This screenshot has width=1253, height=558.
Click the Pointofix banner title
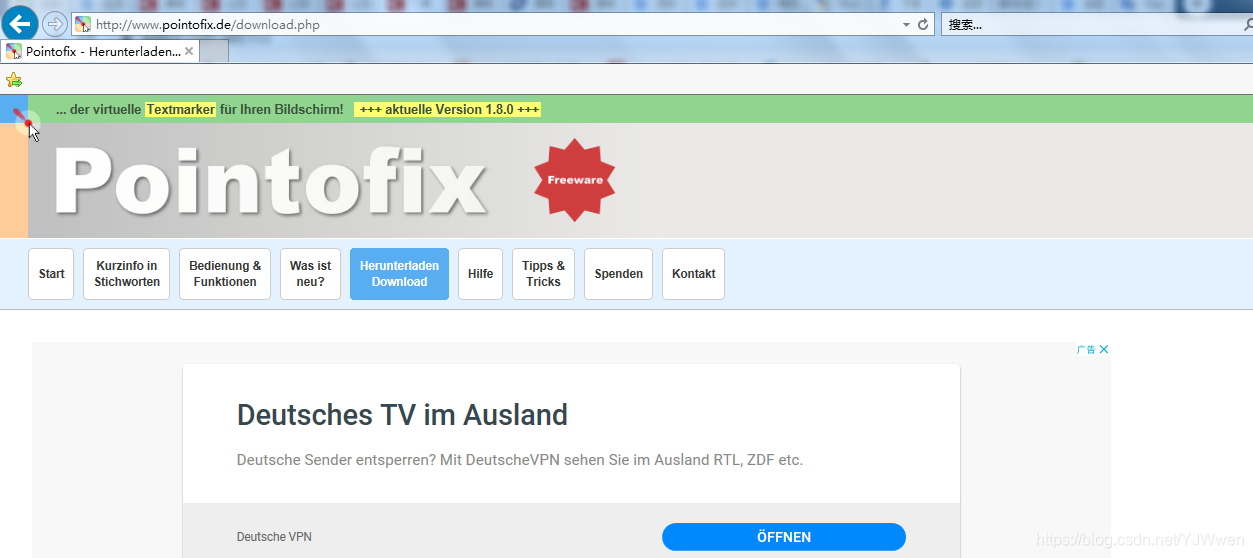pyautogui.click(x=270, y=181)
